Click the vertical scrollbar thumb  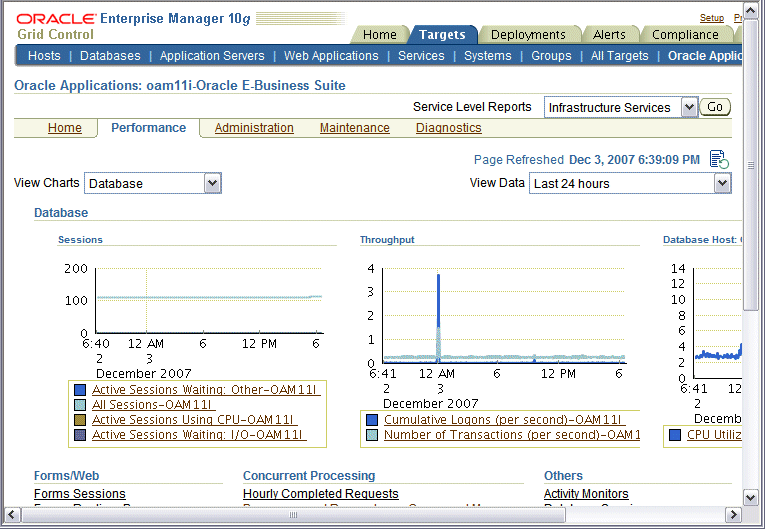pos(750,165)
